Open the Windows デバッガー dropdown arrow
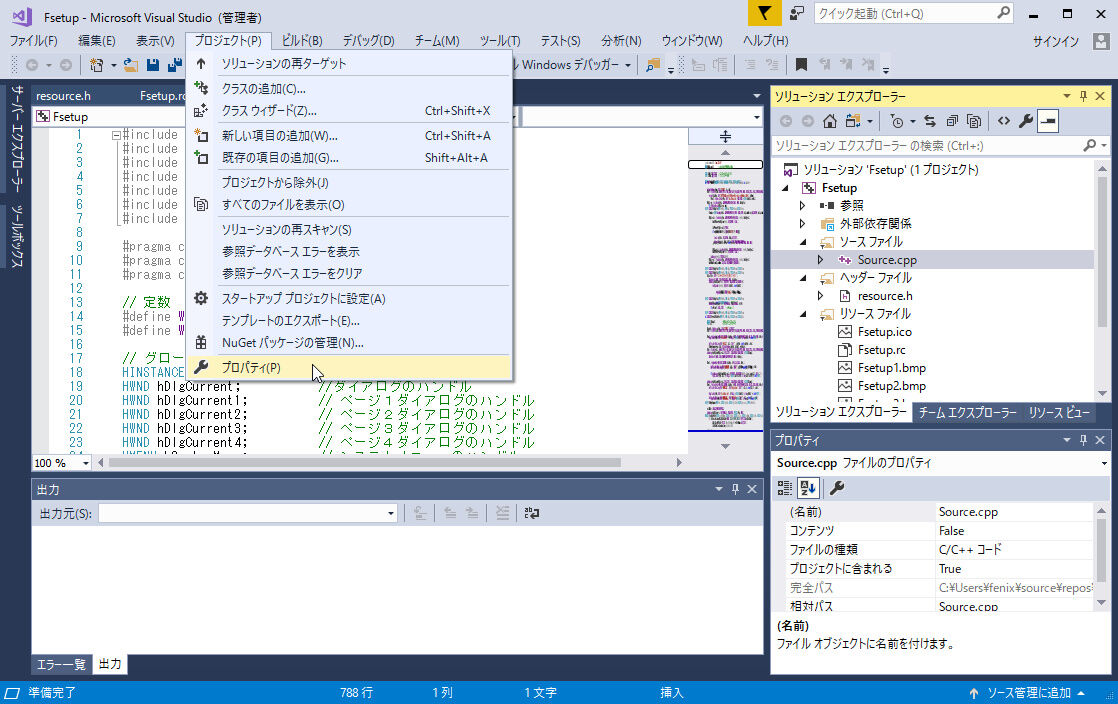 click(x=628, y=65)
